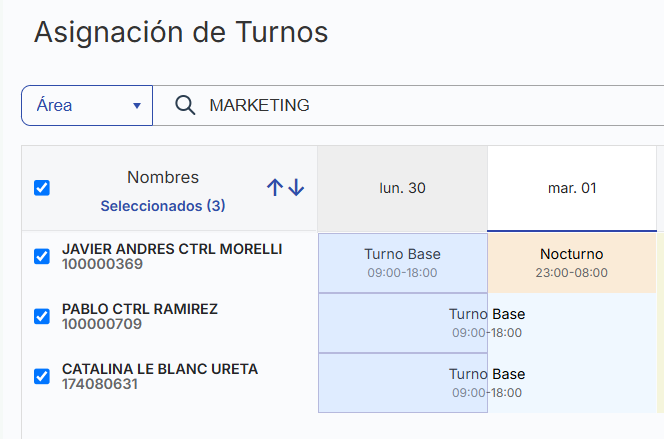
Task: Deselect the Pablo Ctrl Ramirez checkbox
Action: [42, 317]
